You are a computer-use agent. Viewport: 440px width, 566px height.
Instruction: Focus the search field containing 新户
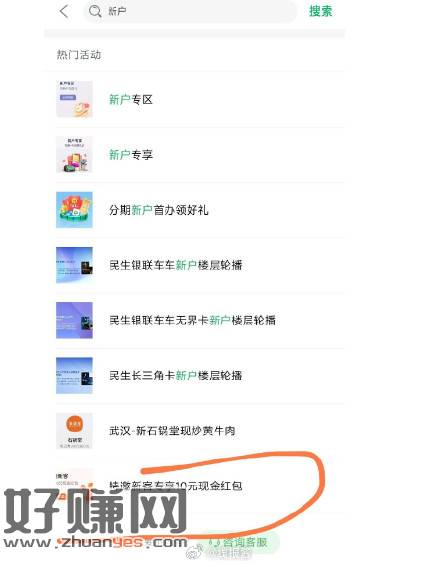pyautogui.click(x=190, y=11)
